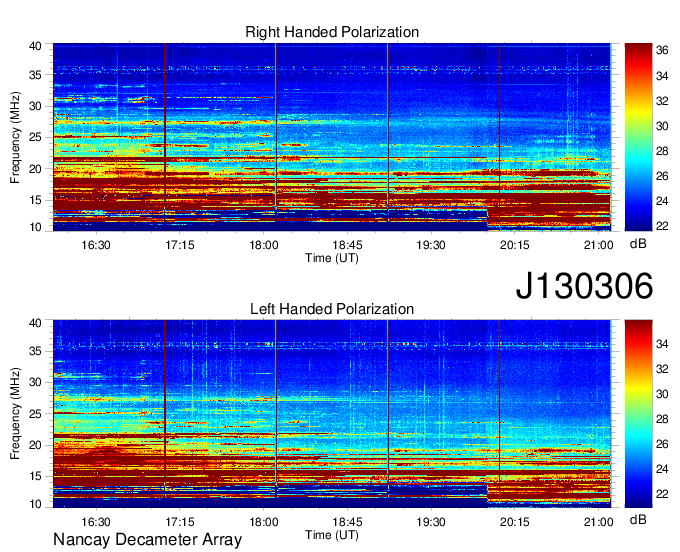Click the Right Handed Polarization spectrogram

pyautogui.click(x=332, y=137)
